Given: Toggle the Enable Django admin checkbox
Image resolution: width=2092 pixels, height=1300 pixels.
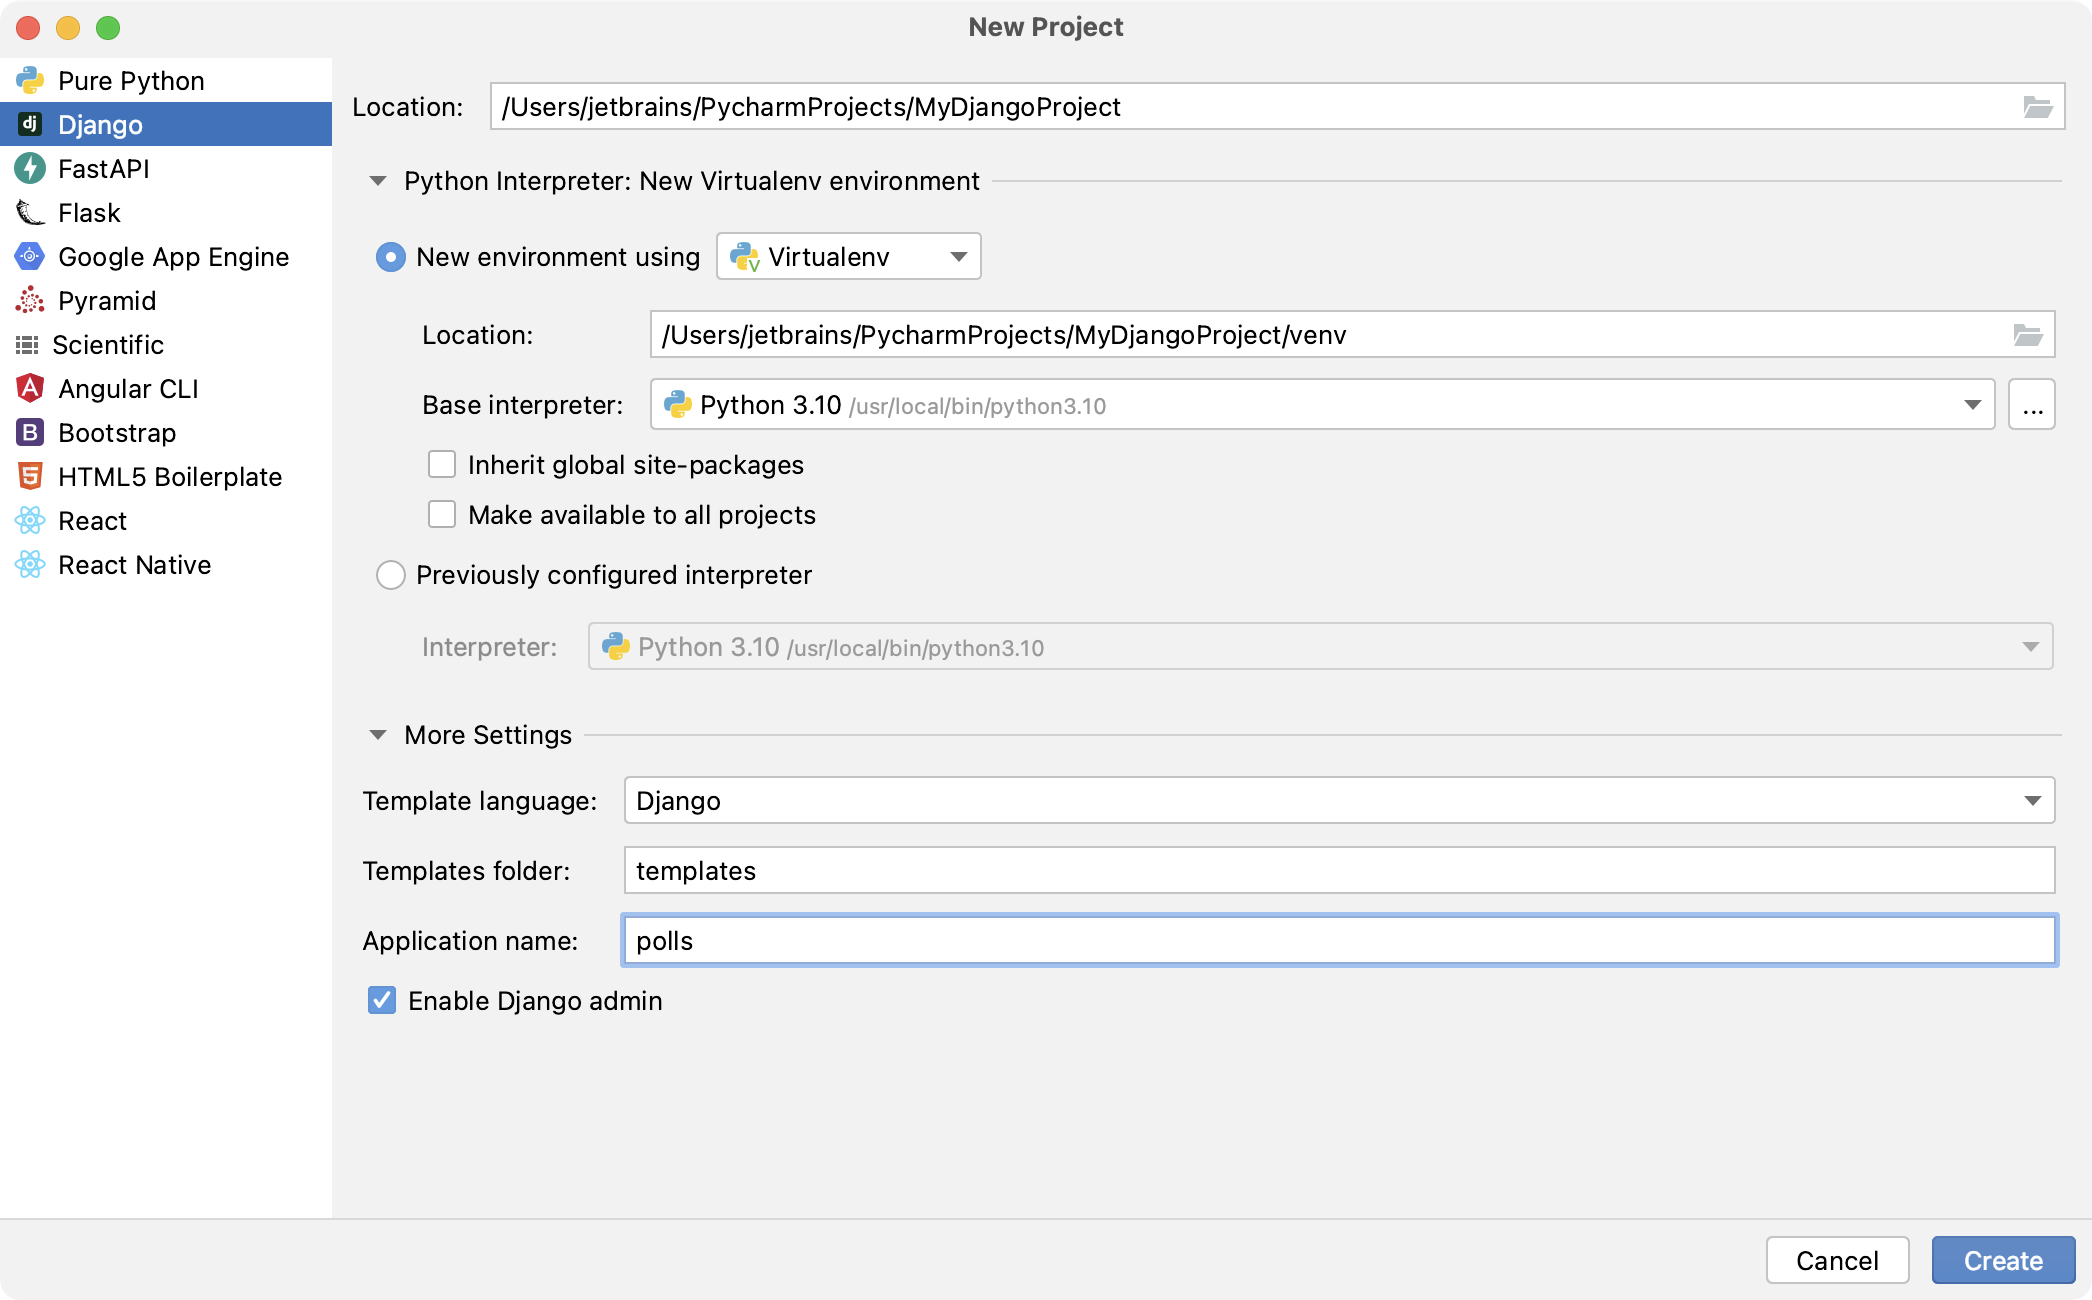Looking at the screenshot, I should [383, 1000].
